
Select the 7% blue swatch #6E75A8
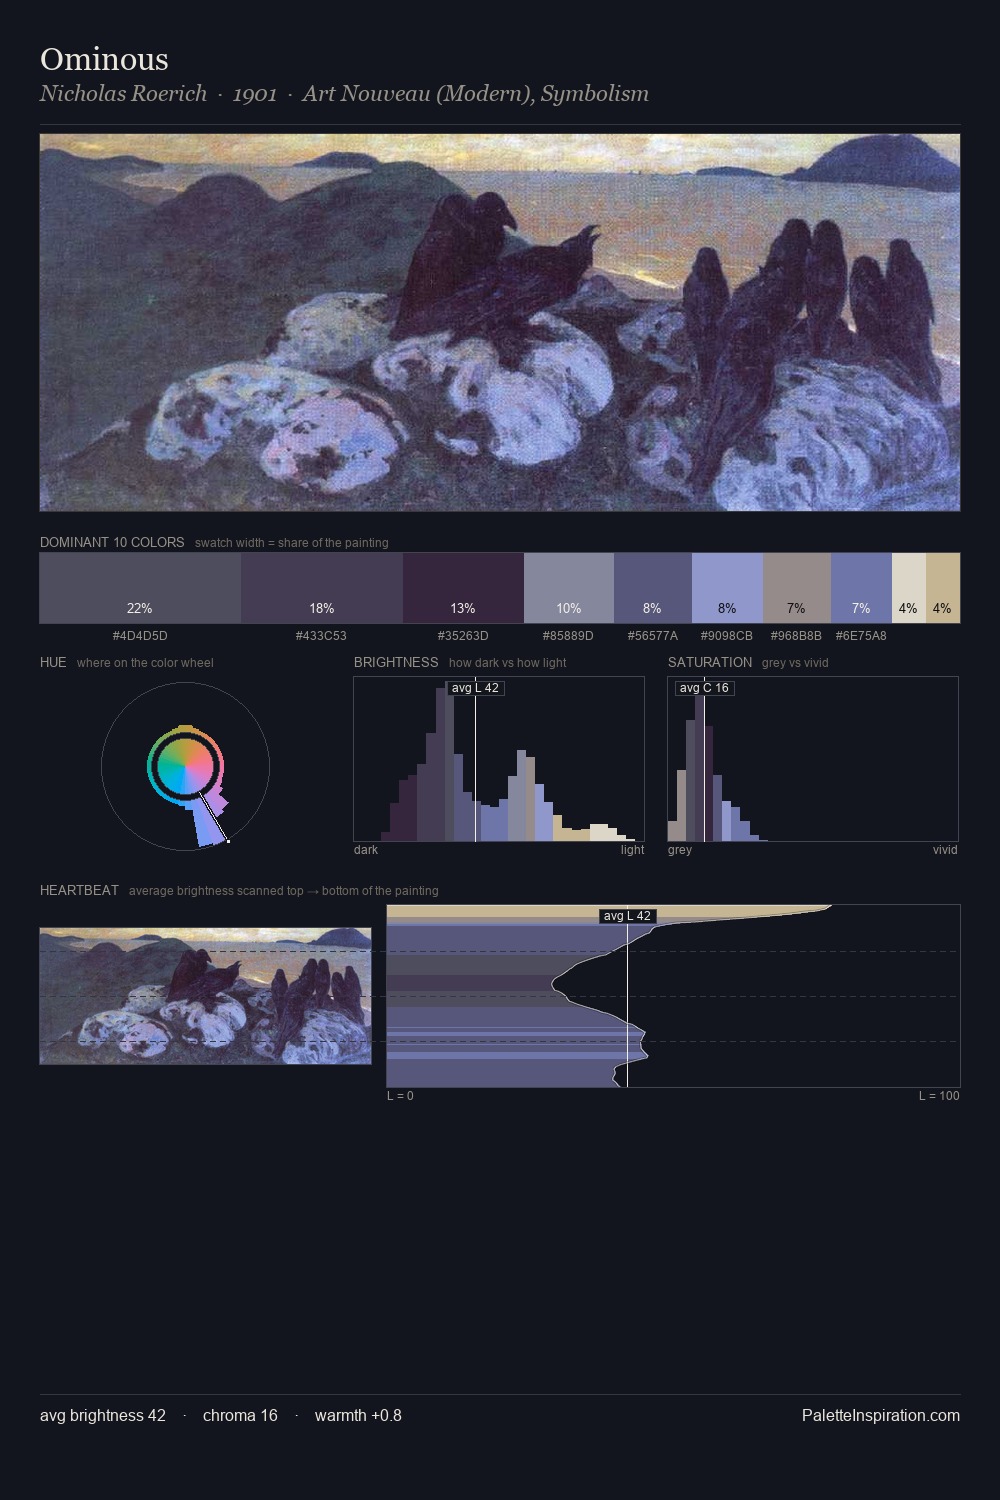(x=861, y=588)
